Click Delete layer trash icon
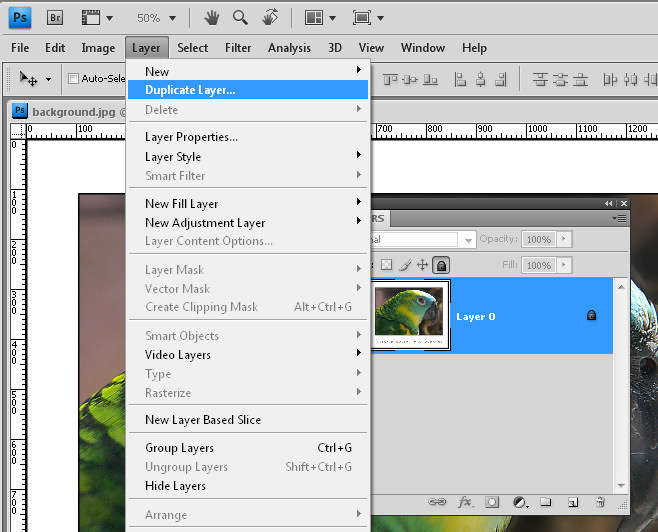Image resolution: width=658 pixels, height=532 pixels. point(601,502)
